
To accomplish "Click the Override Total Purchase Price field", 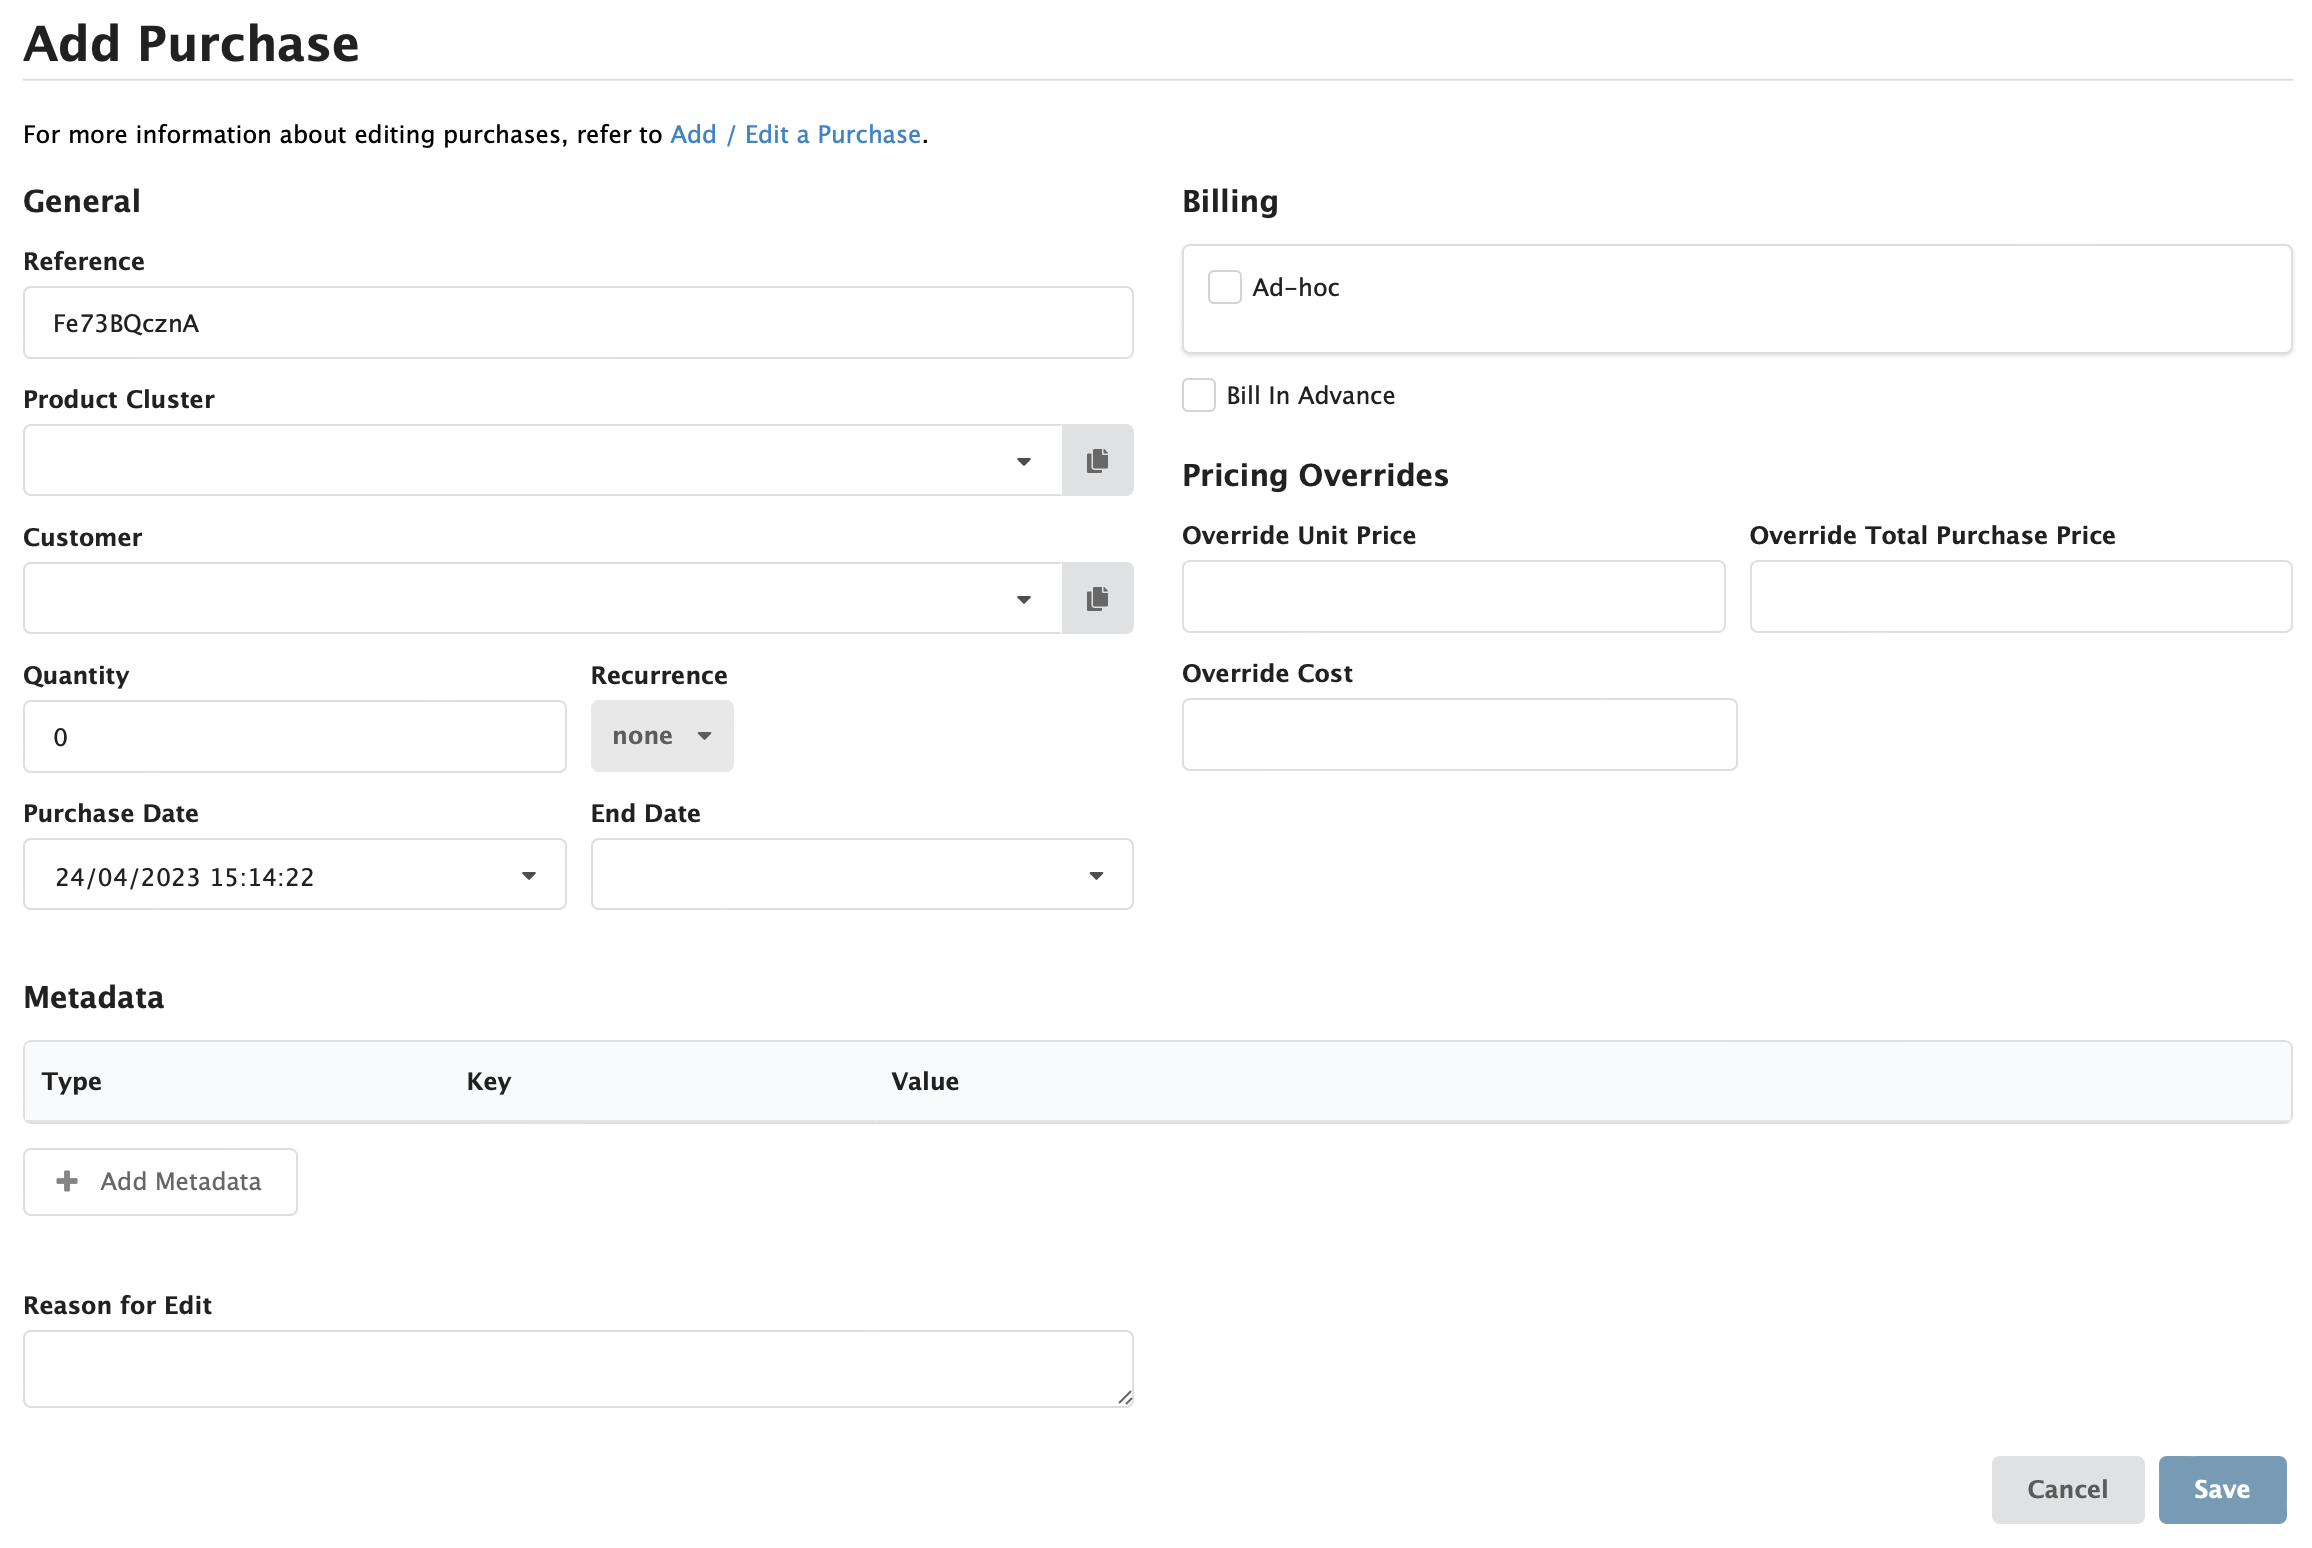I will pyautogui.click(x=2020, y=596).
